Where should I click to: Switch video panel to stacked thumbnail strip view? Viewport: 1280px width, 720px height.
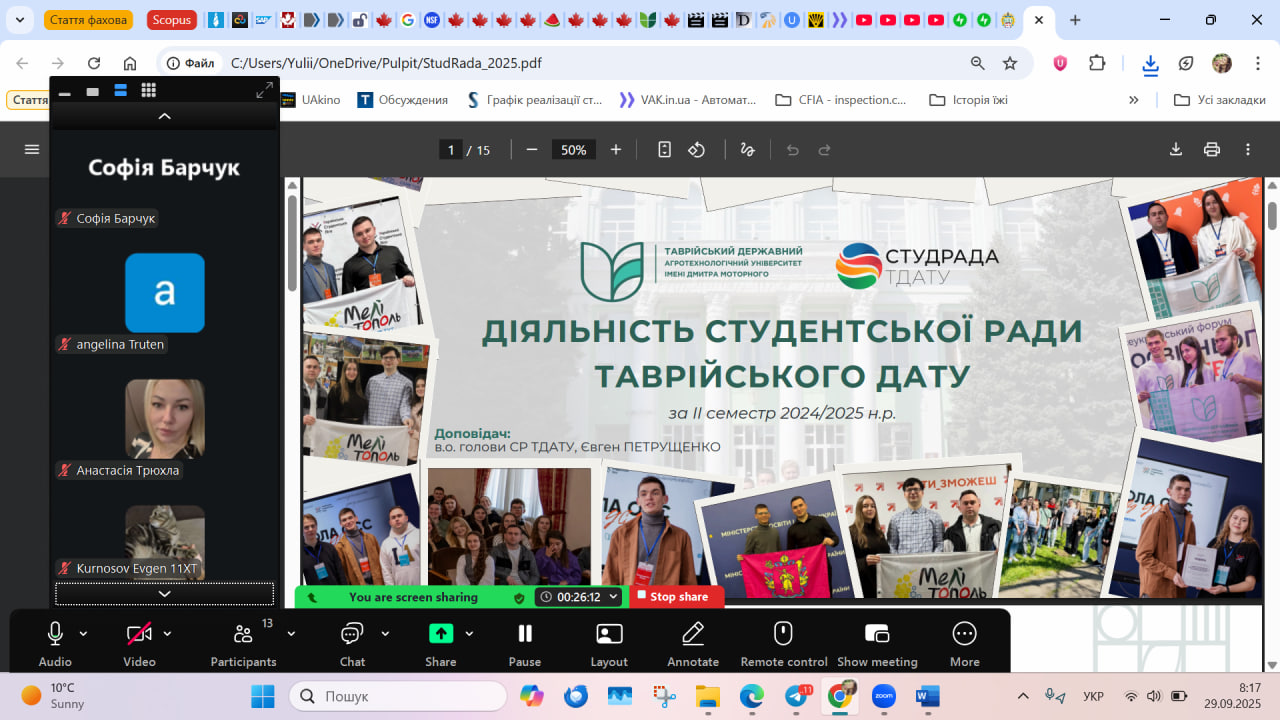(121, 91)
